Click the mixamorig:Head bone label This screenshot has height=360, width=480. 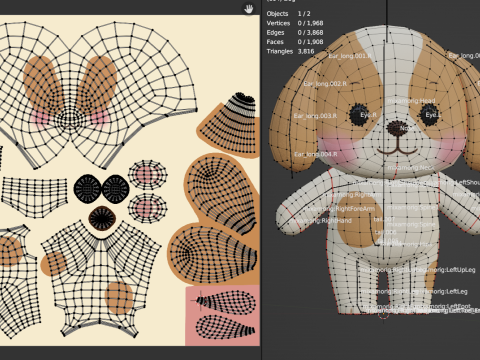click(411, 101)
